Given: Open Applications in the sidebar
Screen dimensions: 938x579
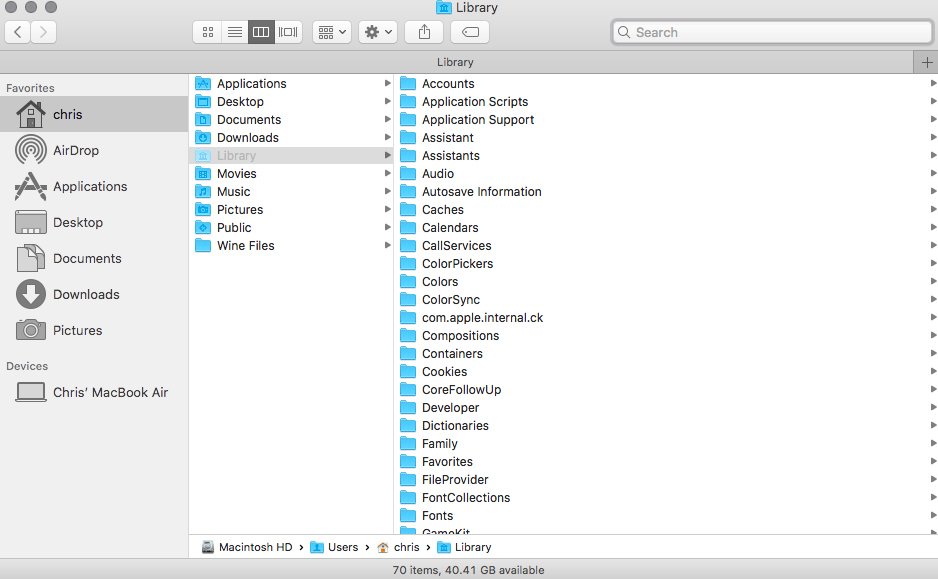Looking at the screenshot, I should pyautogui.click(x=94, y=186).
